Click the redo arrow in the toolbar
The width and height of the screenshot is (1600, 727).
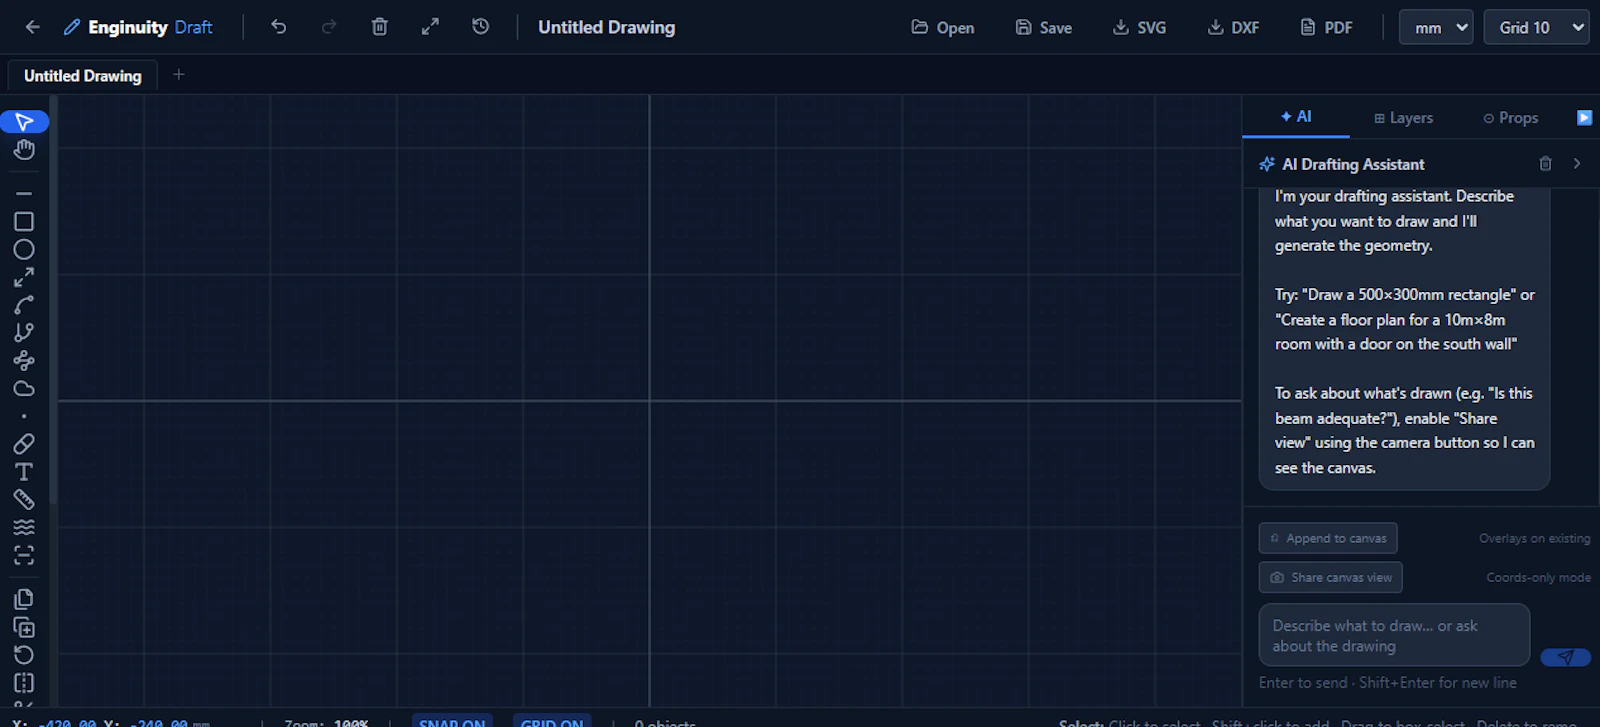(329, 27)
